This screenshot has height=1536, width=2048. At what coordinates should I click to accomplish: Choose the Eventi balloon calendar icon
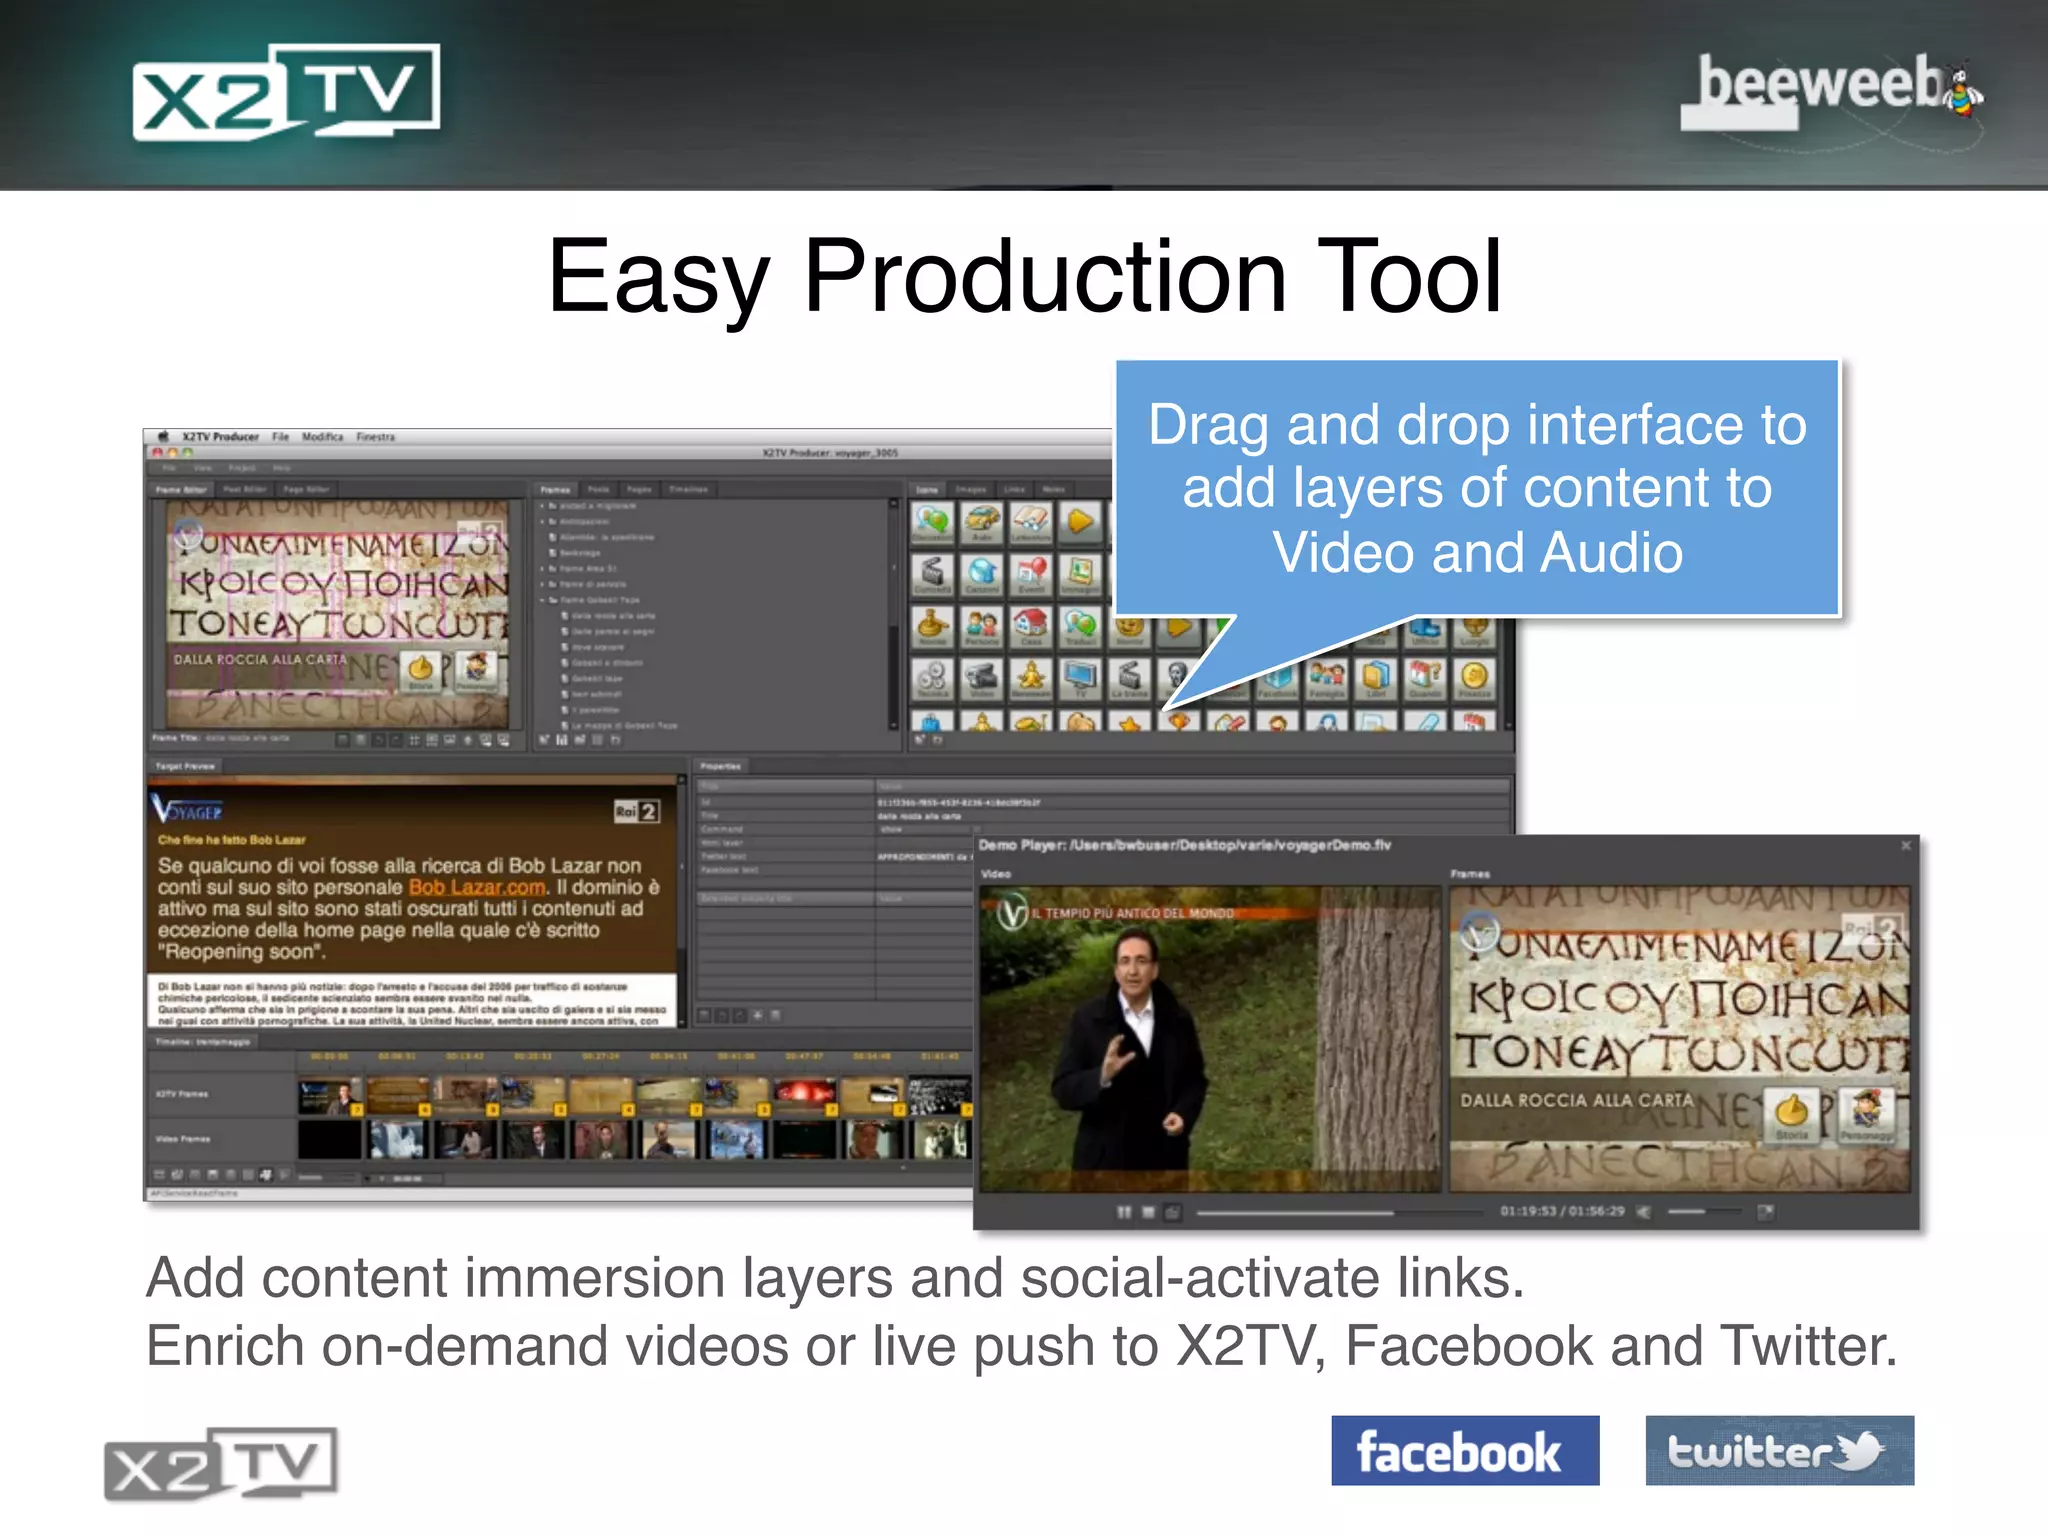(x=1031, y=575)
